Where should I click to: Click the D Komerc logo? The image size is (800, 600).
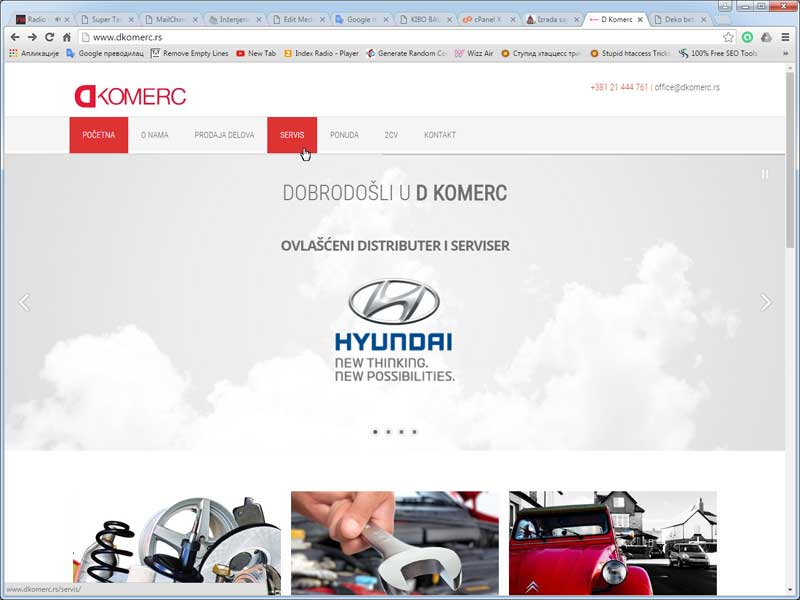(x=130, y=96)
